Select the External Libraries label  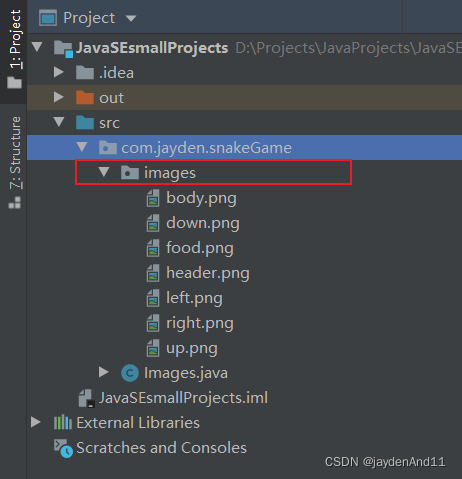(x=138, y=423)
